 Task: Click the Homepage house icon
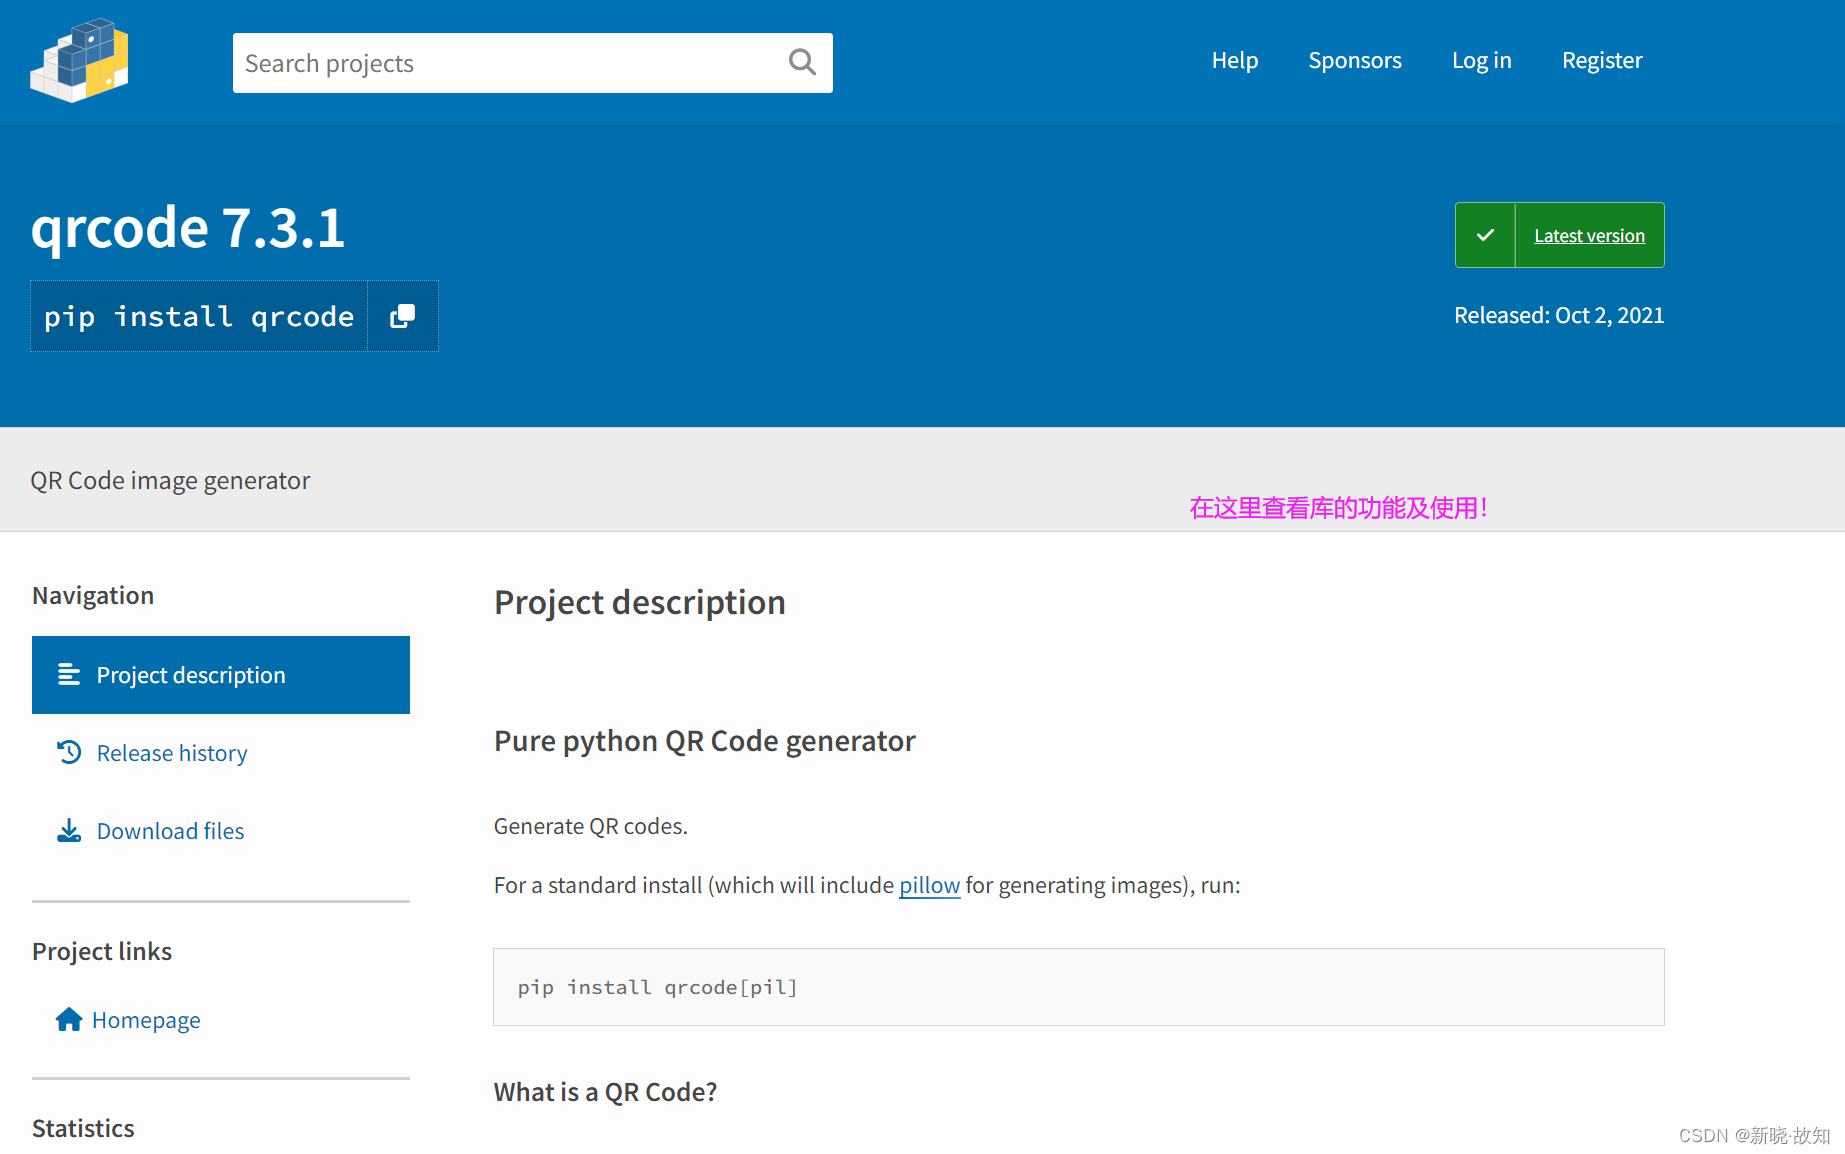tap(69, 1019)
